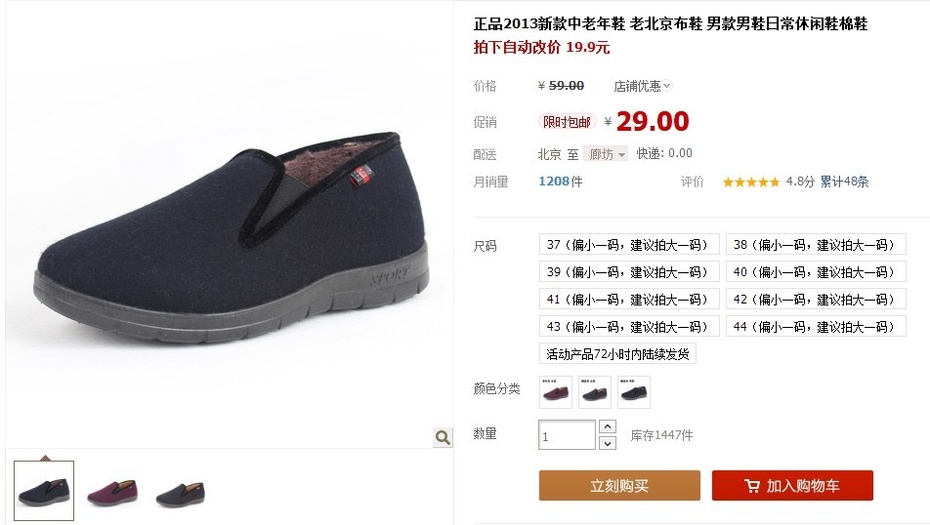Increase quantity with the up arrow

pyautogui.click(x=607, y=427)
